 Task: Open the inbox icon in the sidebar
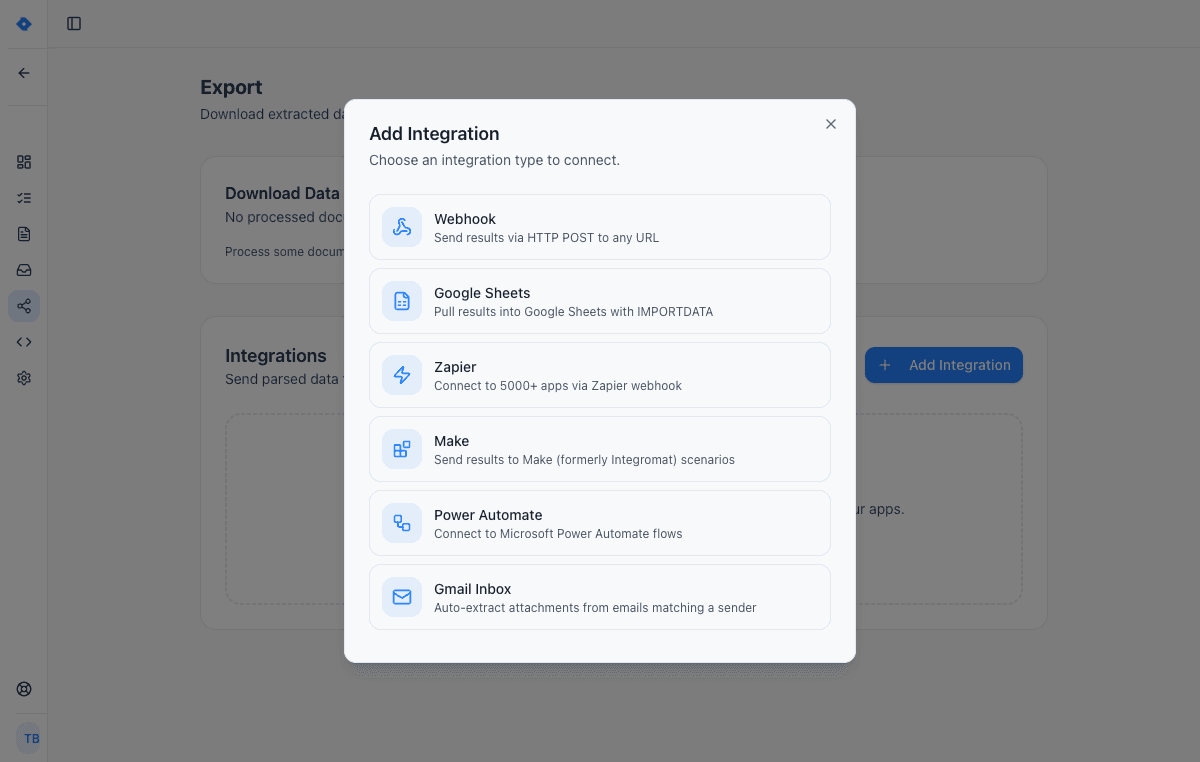coord(23,269)
